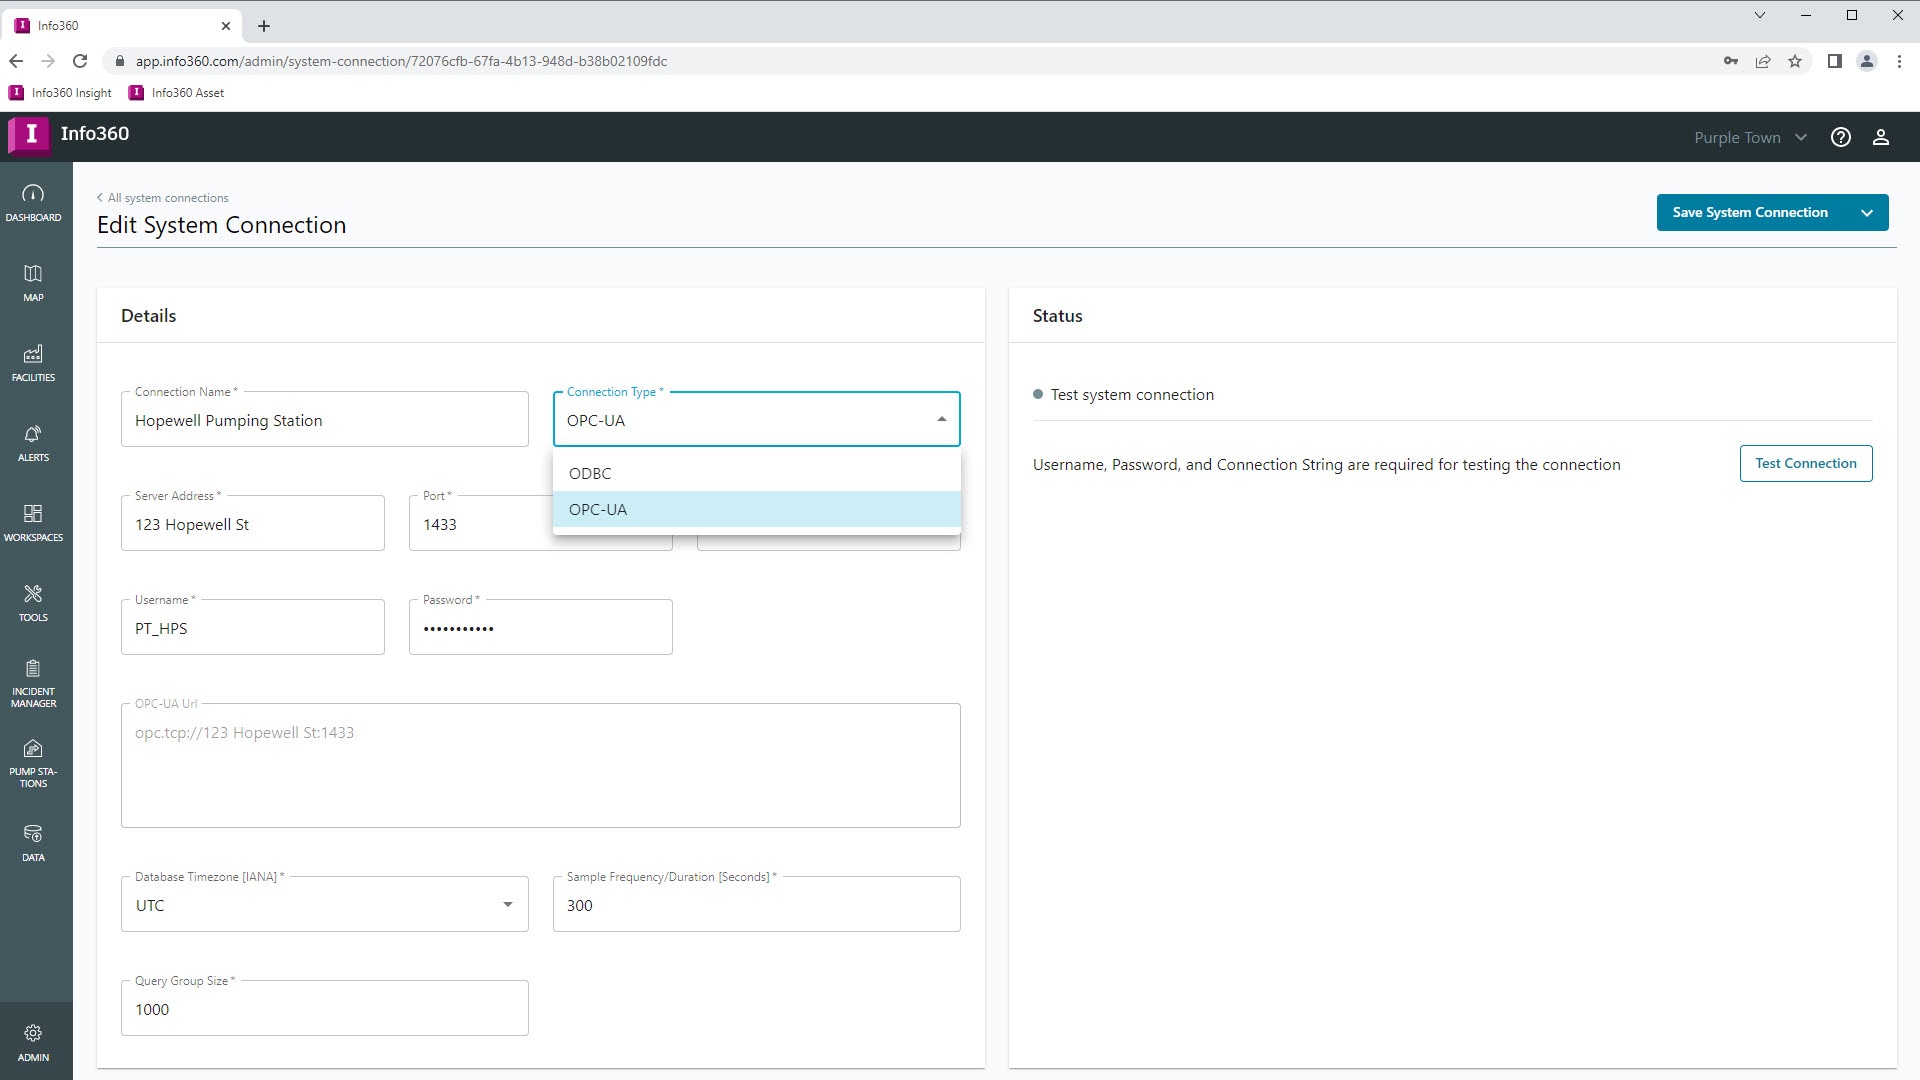Open the Dashboard sidebar icon

33,202
